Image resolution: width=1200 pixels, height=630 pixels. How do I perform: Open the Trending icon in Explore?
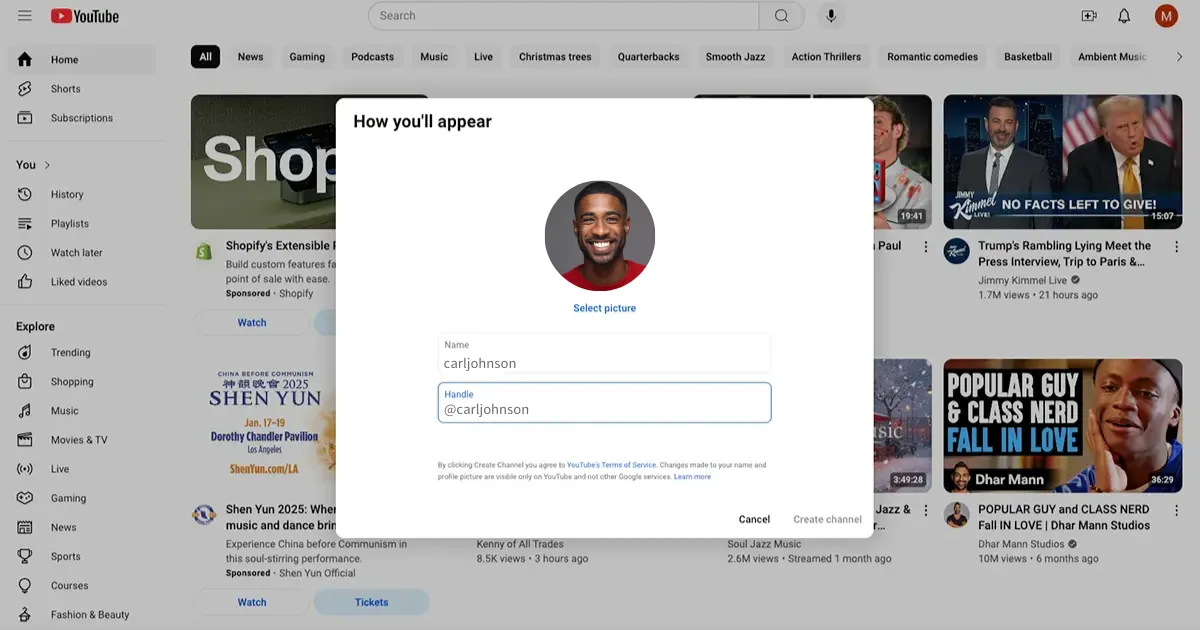(x=25, y=353)
